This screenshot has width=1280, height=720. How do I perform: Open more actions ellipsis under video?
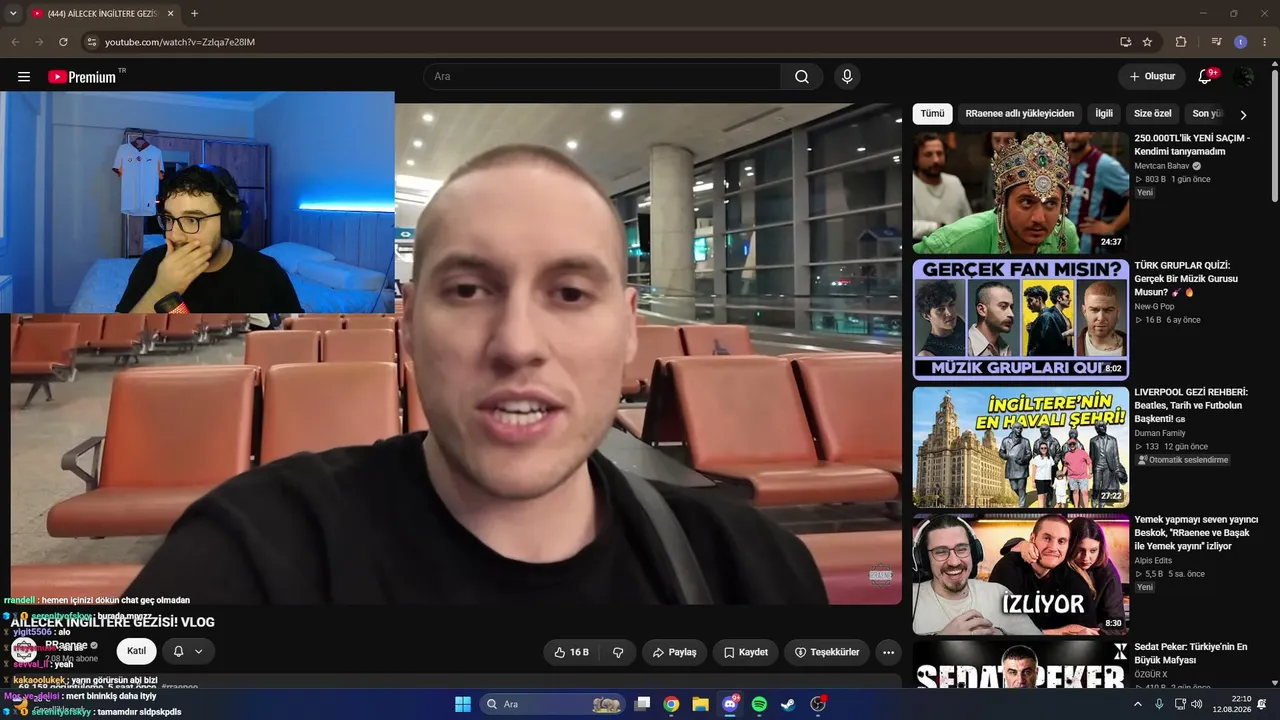[x=888, y=652]
